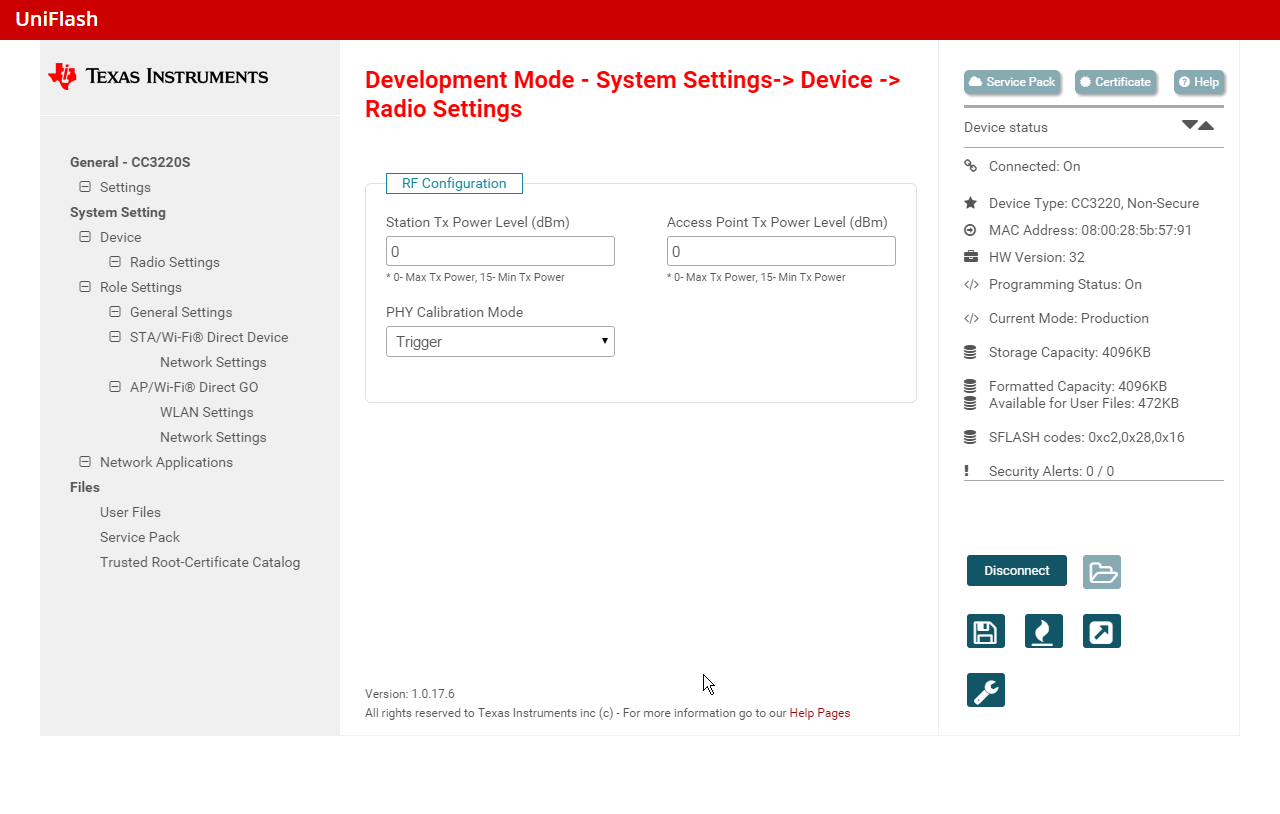Click the database icon beside Storage Capacity
The image size is (1280, 814).
point(970,352)
